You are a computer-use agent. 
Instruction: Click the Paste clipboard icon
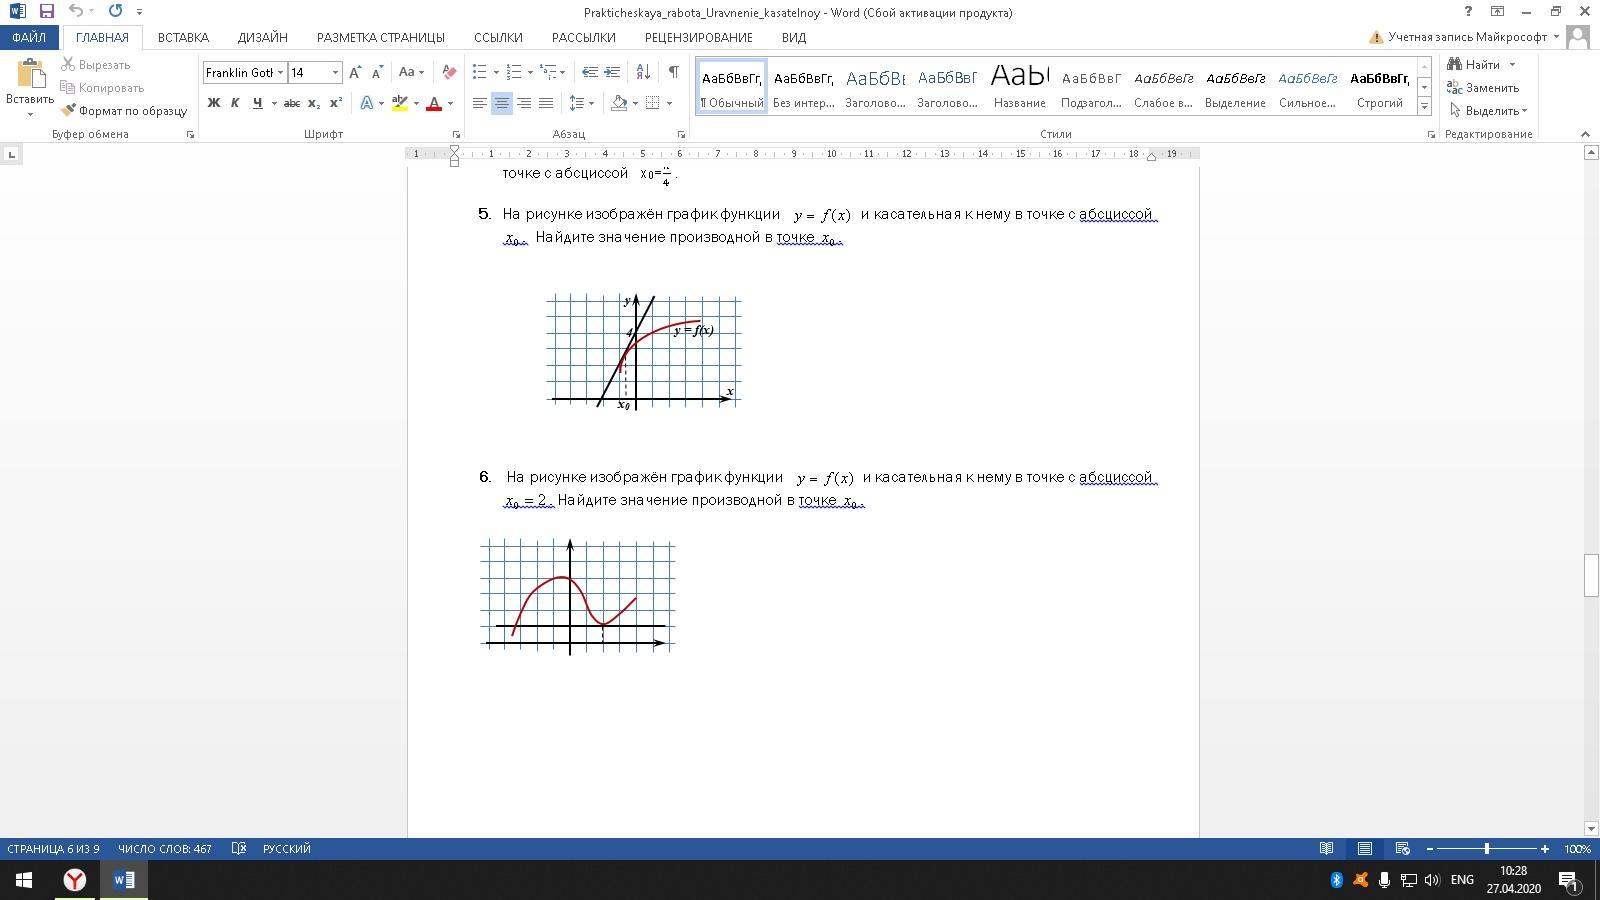[x=30, y=75]
